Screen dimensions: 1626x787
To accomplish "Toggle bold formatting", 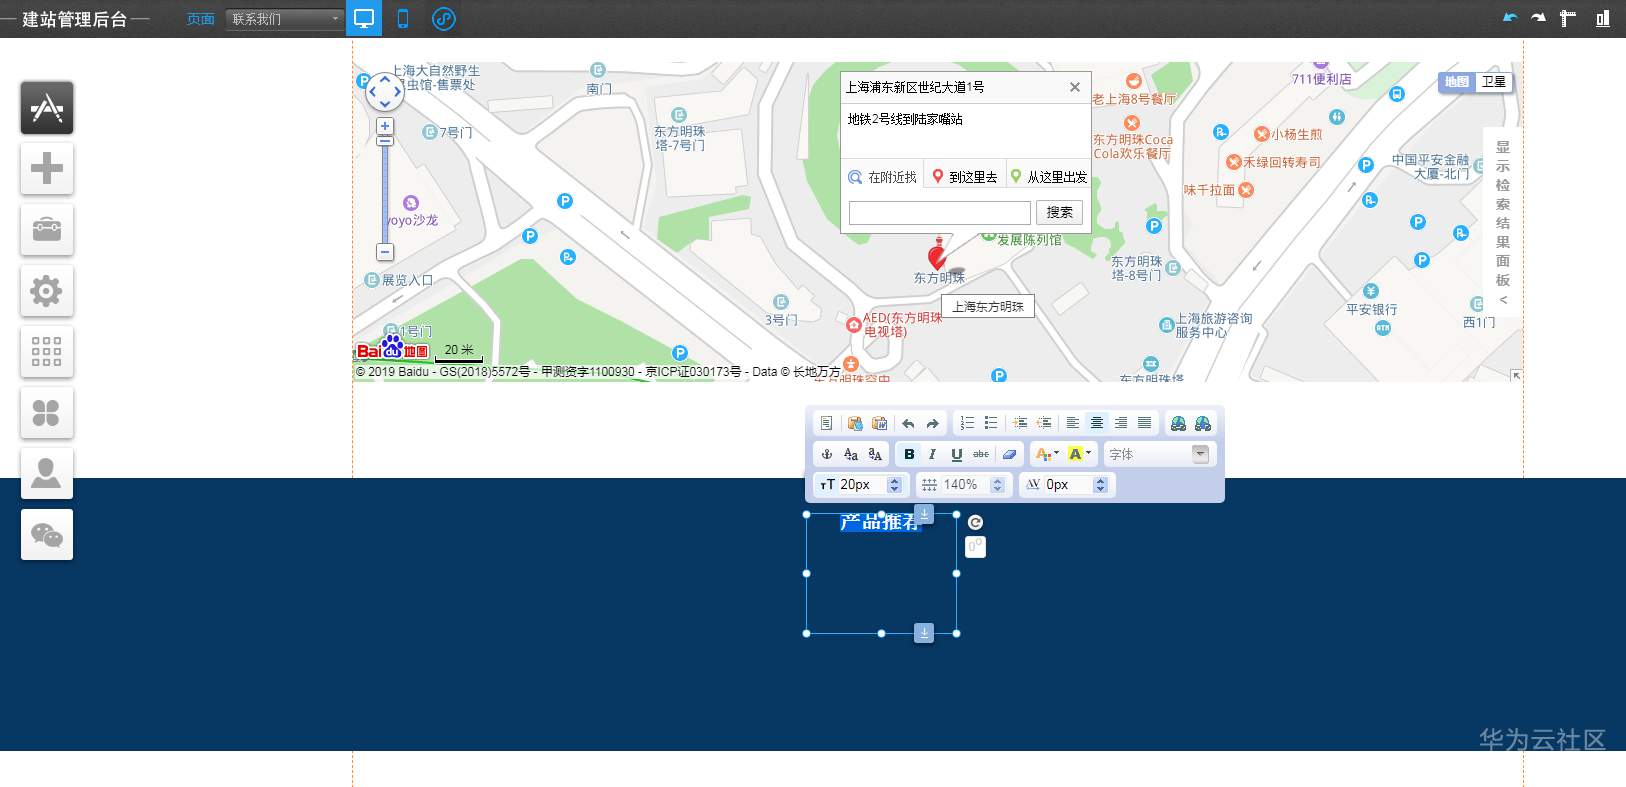I will (909, 454).
